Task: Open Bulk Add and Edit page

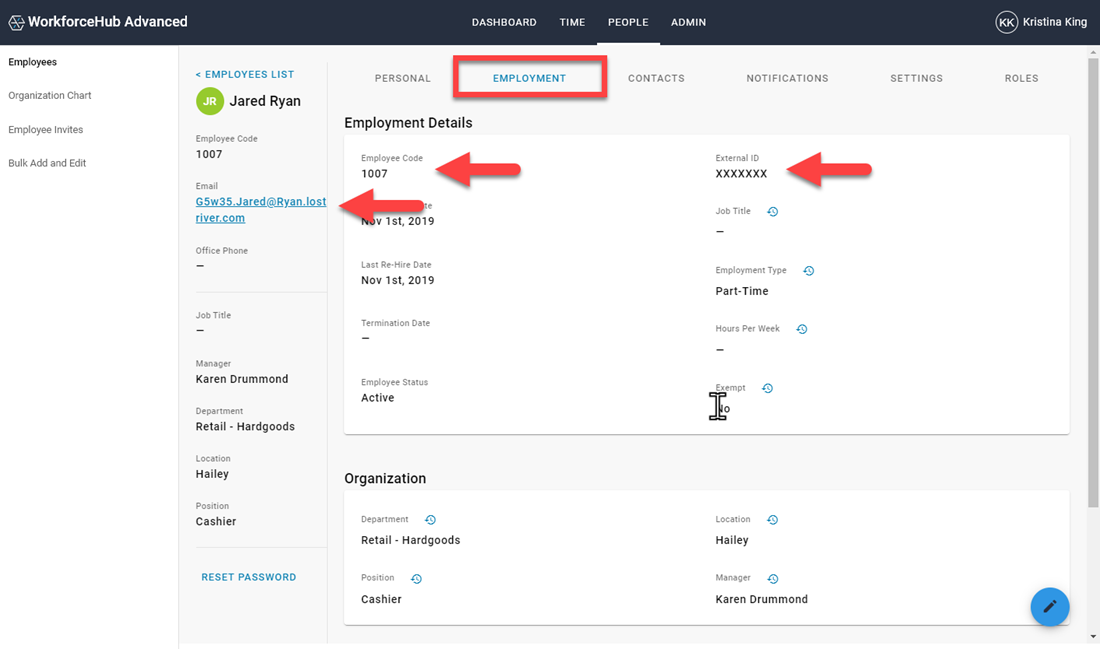Action: tap(47, 162)
